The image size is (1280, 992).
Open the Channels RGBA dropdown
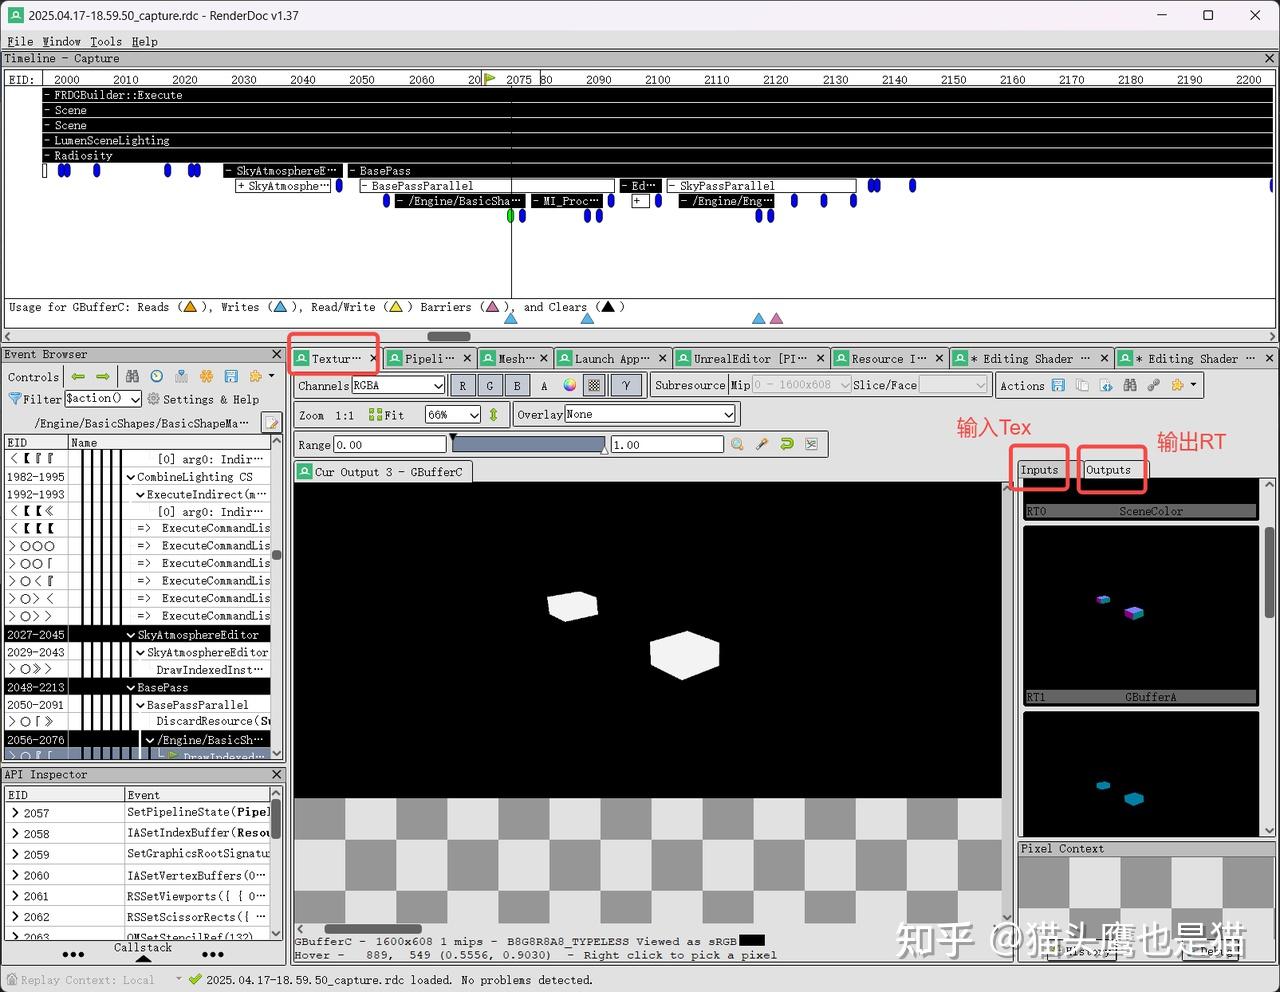click(x=398, y=385)
